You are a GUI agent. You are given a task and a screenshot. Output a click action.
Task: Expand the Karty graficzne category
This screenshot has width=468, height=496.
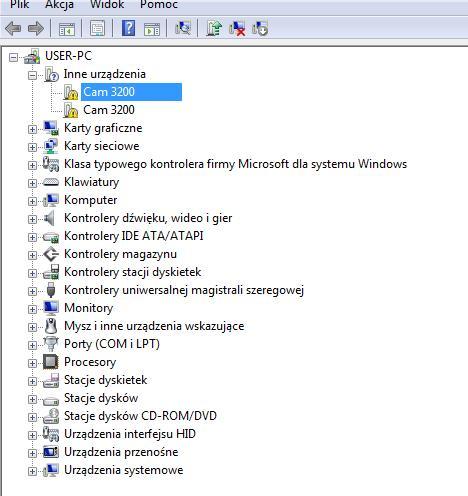point(32,129)
